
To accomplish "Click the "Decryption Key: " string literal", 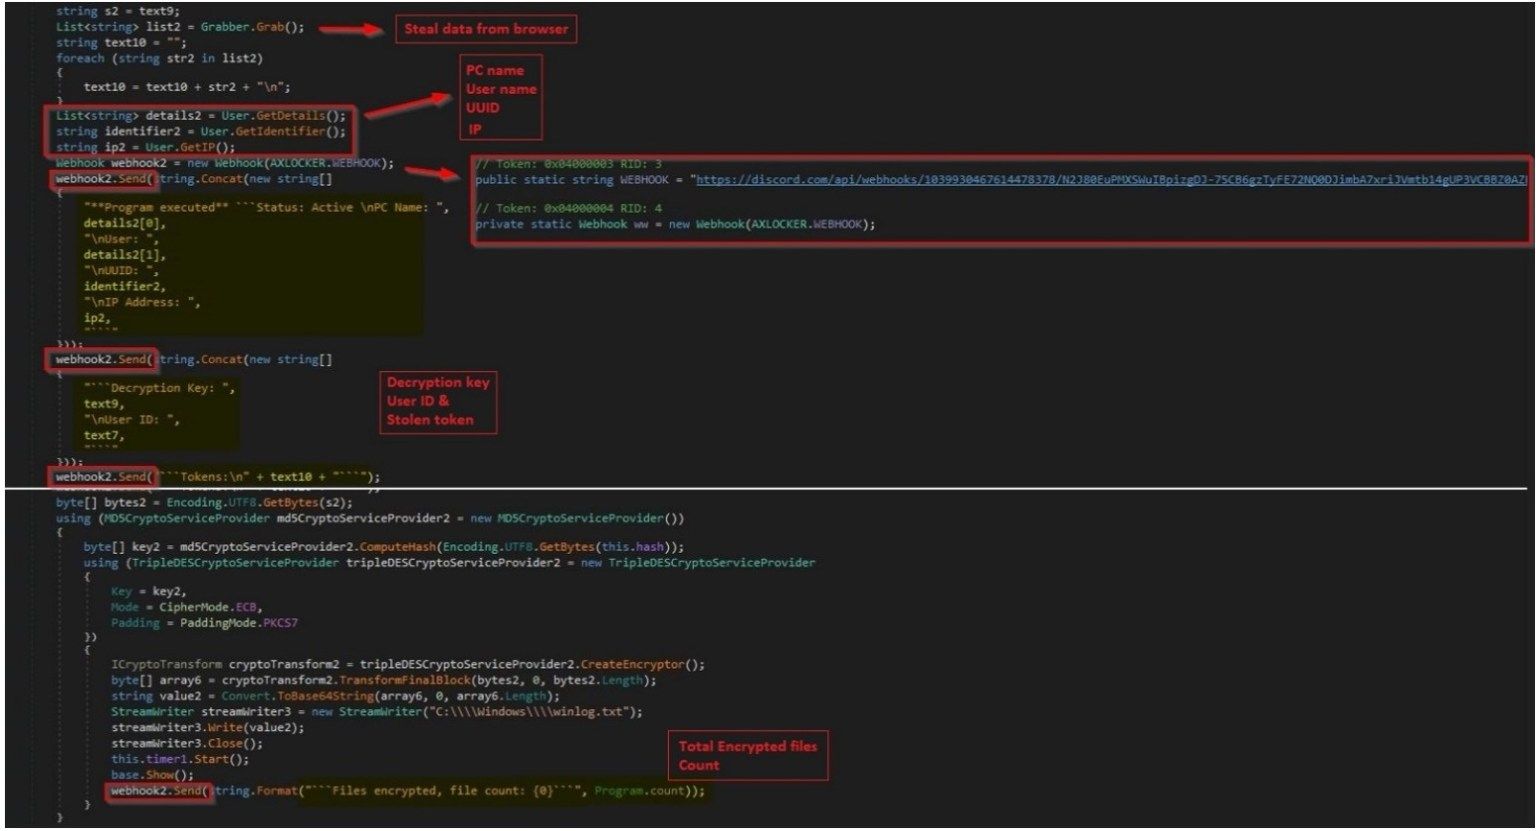I will point(160,388).
